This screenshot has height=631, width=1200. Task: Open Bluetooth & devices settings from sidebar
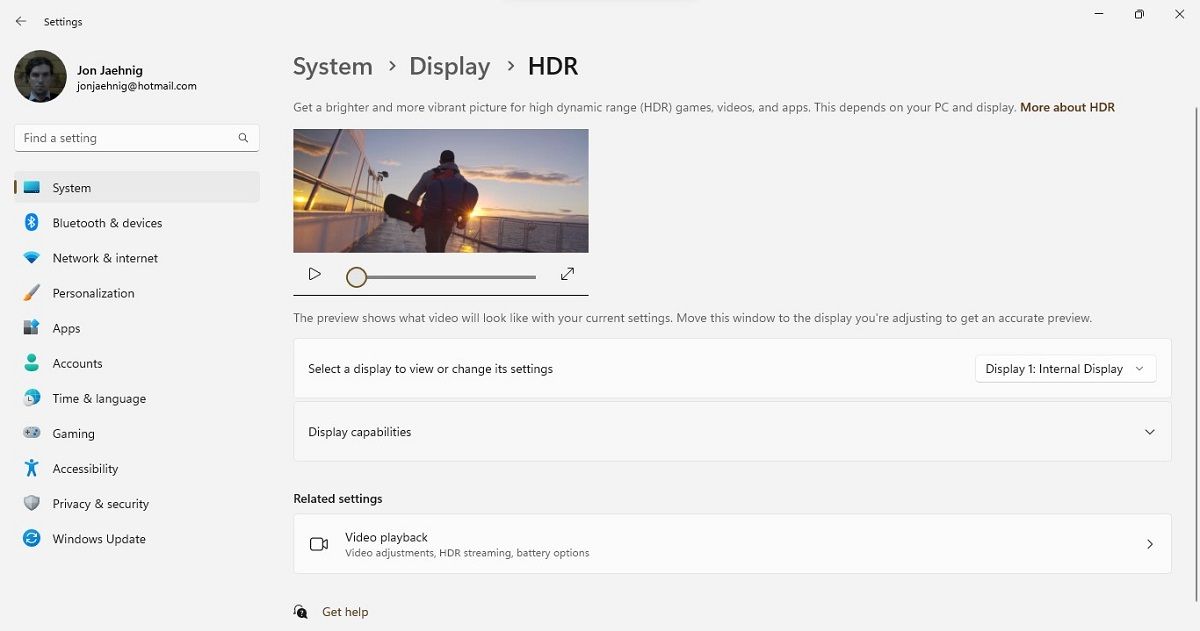pyautogui.click(x=31, y=222)
